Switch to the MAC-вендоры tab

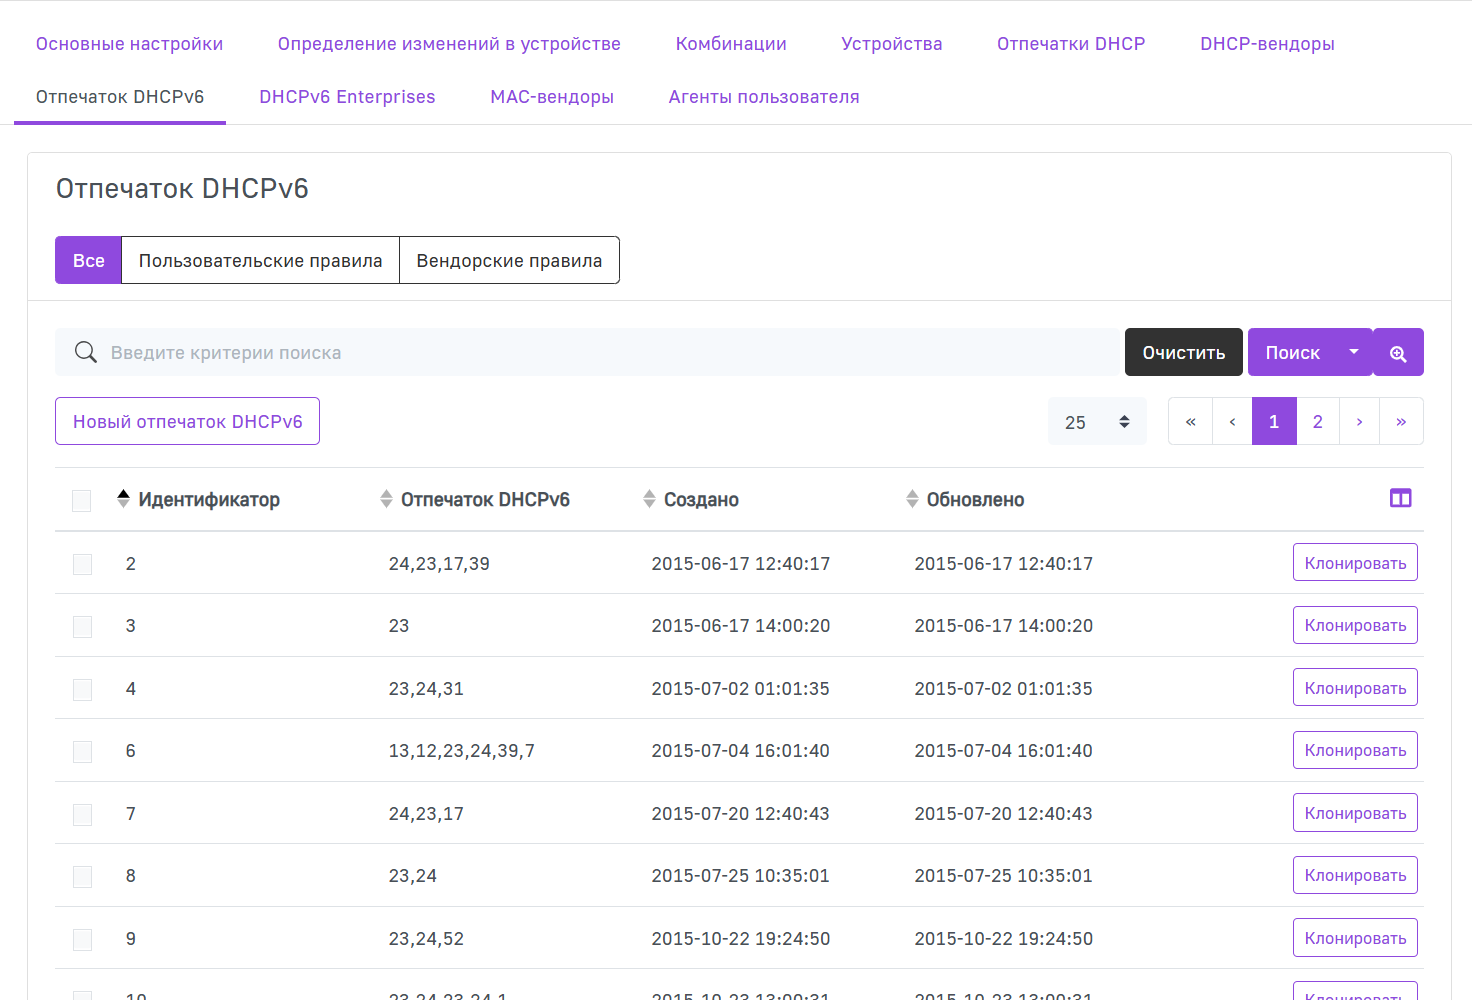point(551,97)
